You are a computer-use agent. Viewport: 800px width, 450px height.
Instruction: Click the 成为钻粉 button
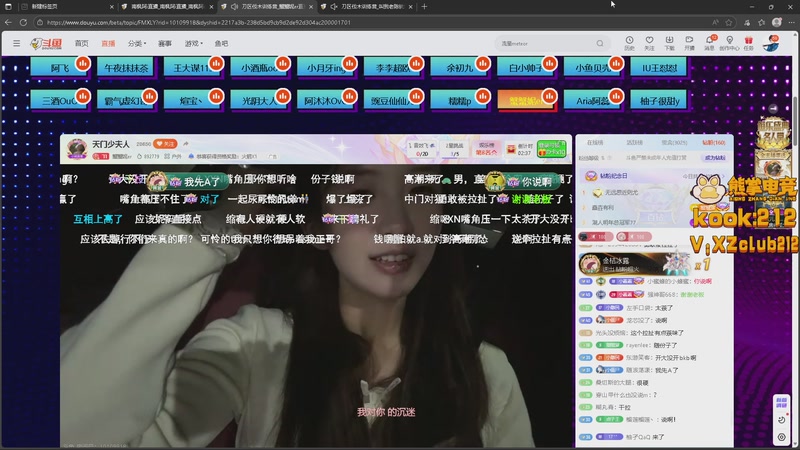click(x=715, y=158)
